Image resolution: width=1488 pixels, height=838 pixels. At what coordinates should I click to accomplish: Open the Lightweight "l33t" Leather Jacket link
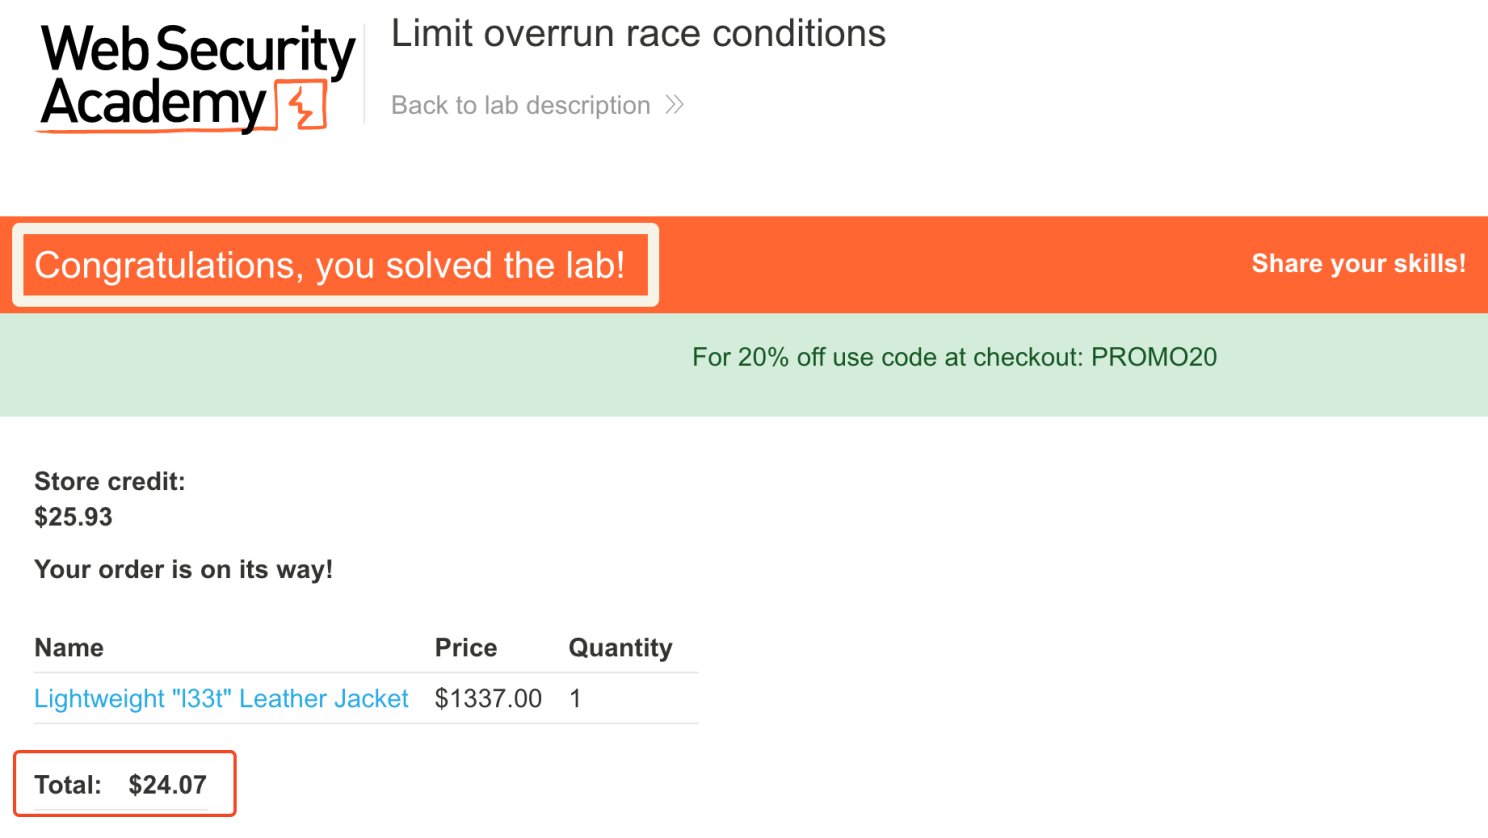[x=221, y=698]
